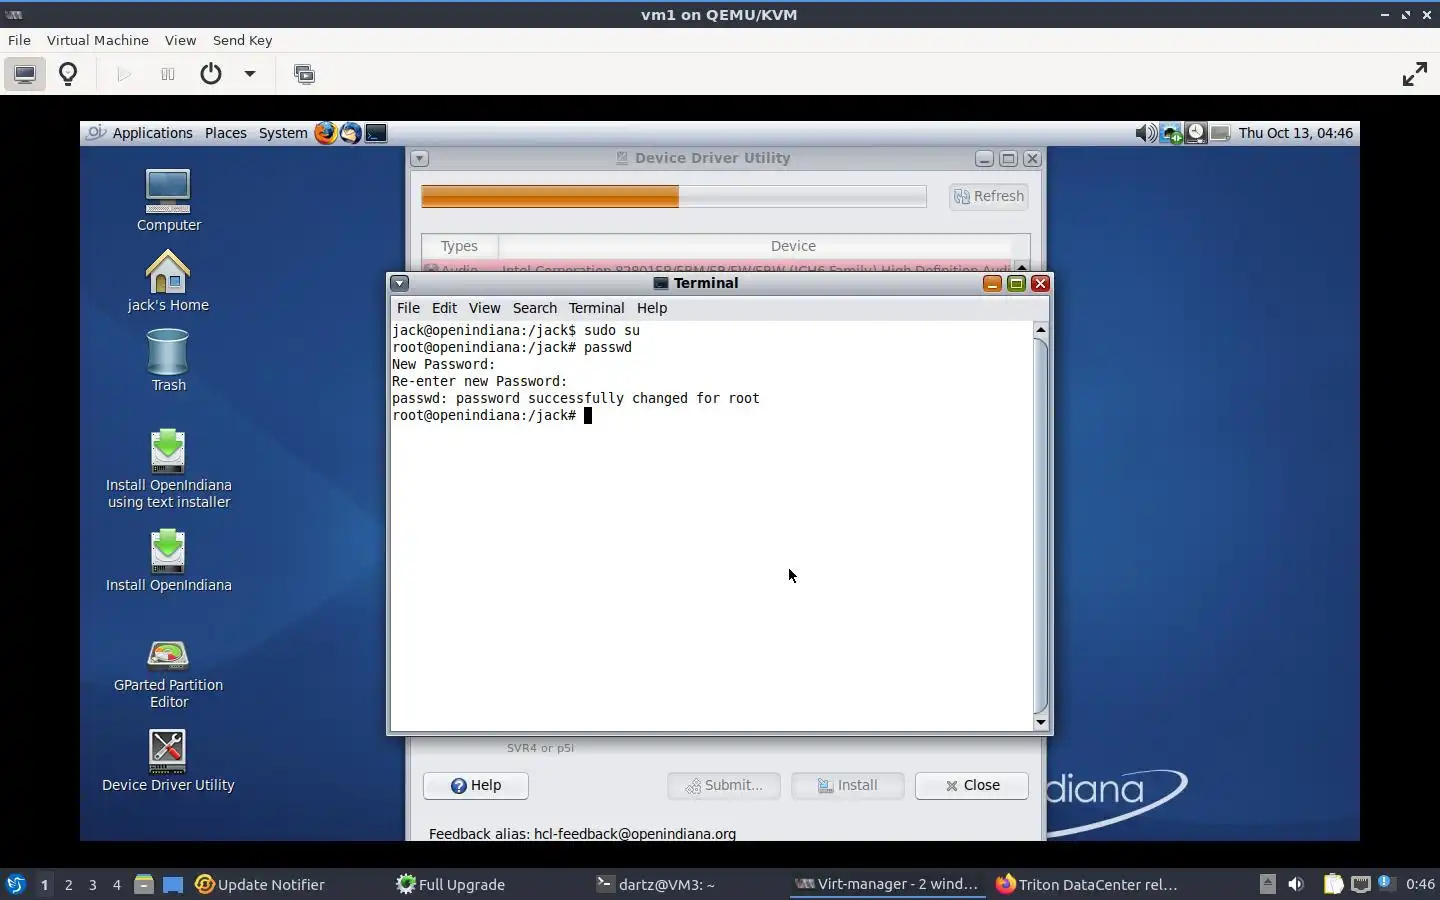This screenshot has height=900, width=1440.
Task: Pause the virtual machine
Action: [x=168, y=74]
